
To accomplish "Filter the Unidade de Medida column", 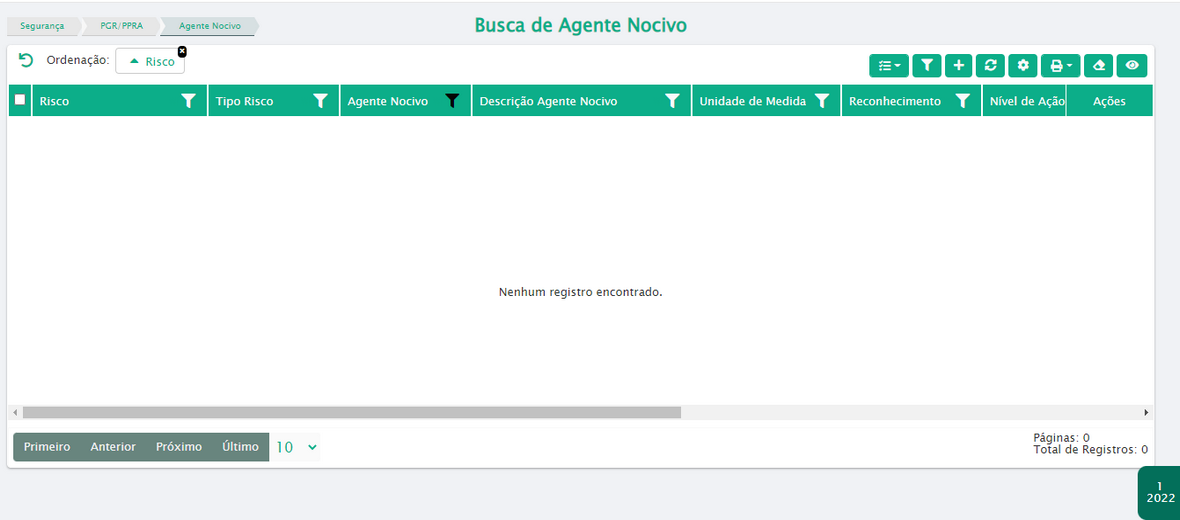I will click(x=822, y=101).
